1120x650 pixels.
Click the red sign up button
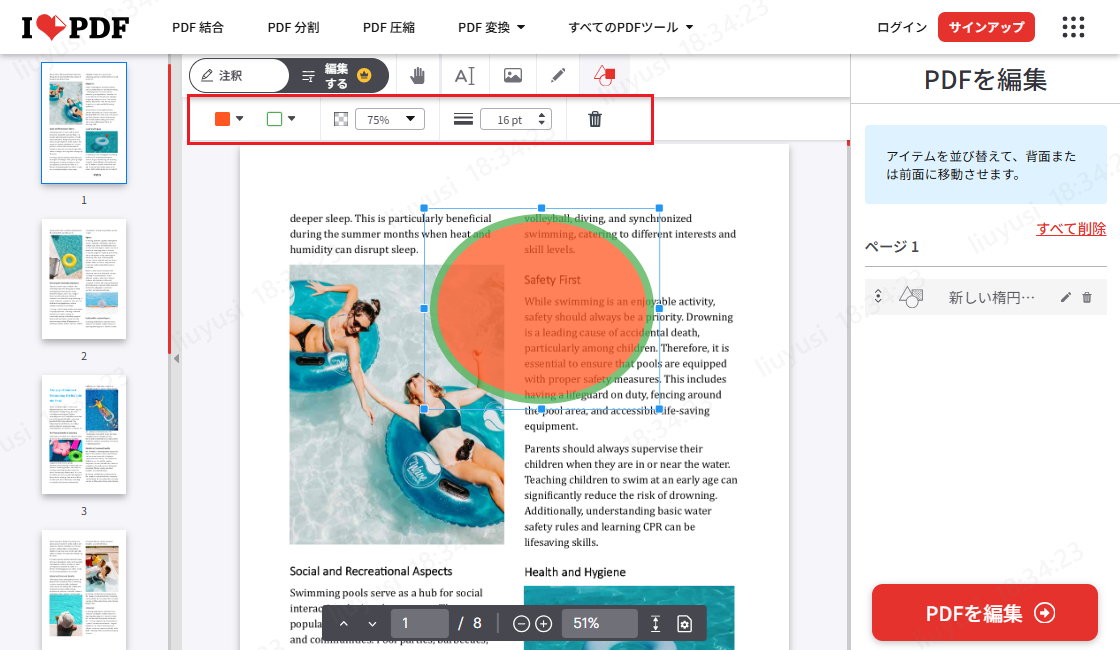tap(986, 27)
